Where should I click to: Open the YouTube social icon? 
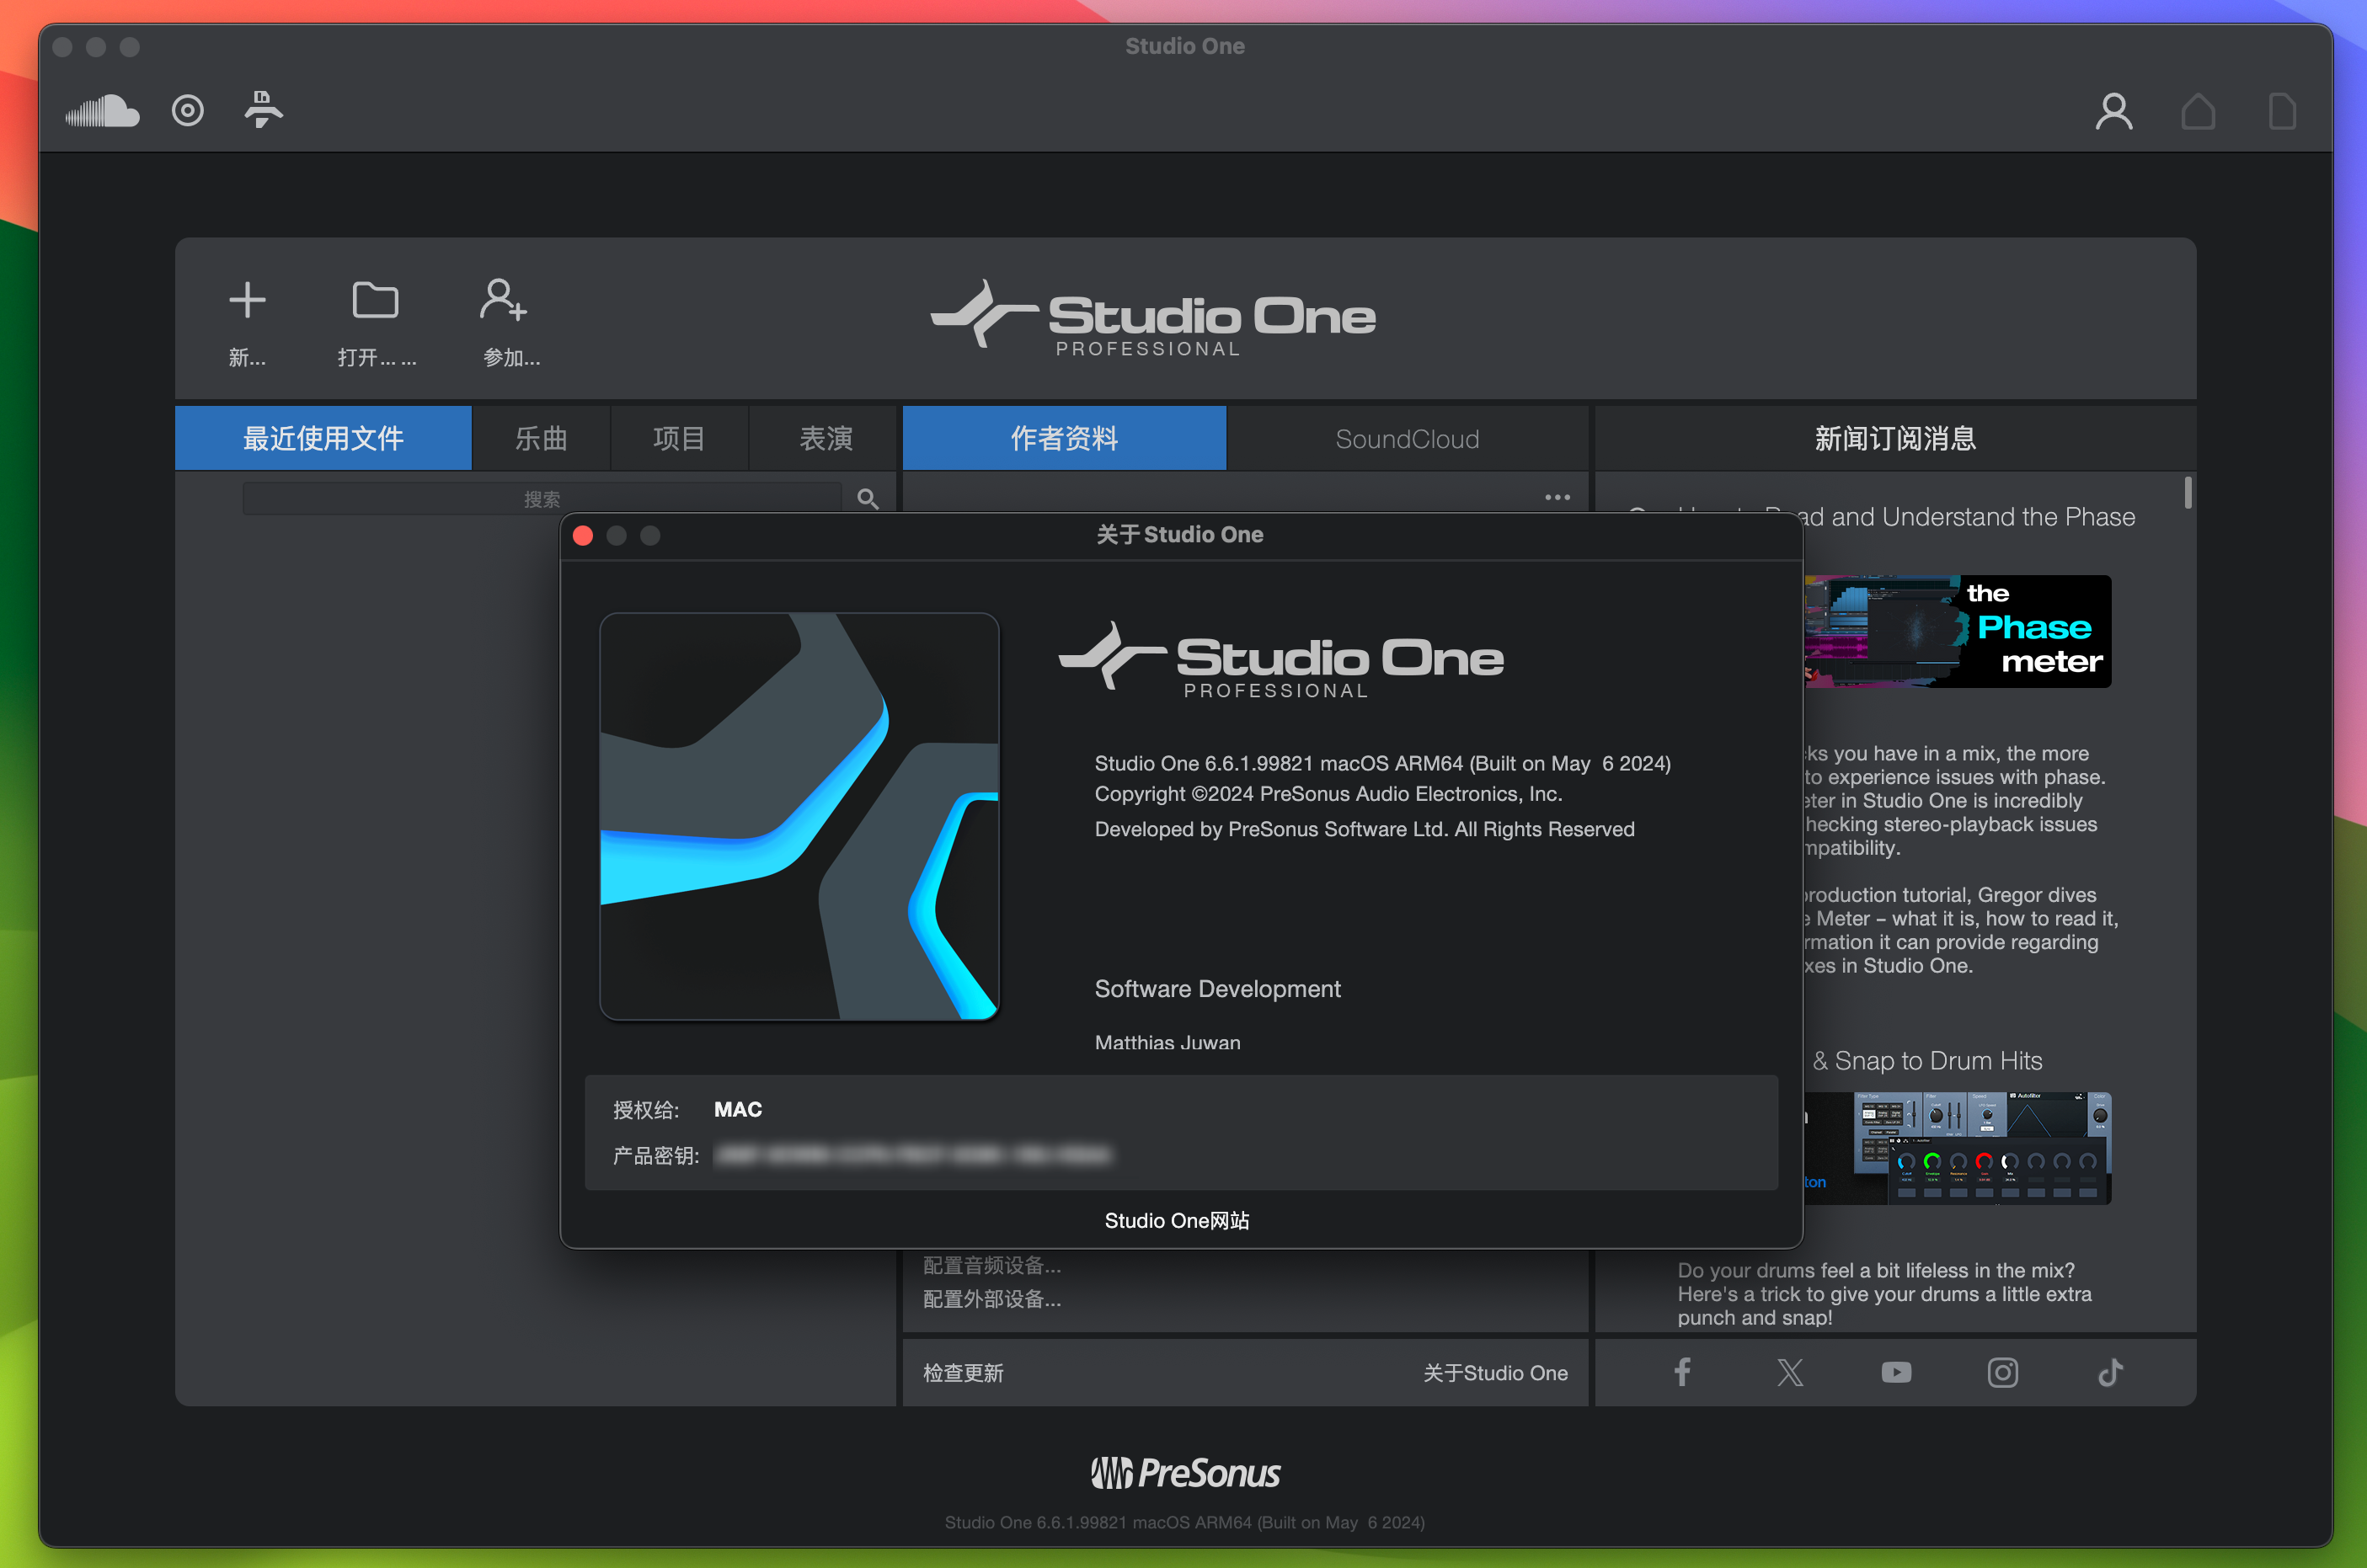coord(1896,1372)
